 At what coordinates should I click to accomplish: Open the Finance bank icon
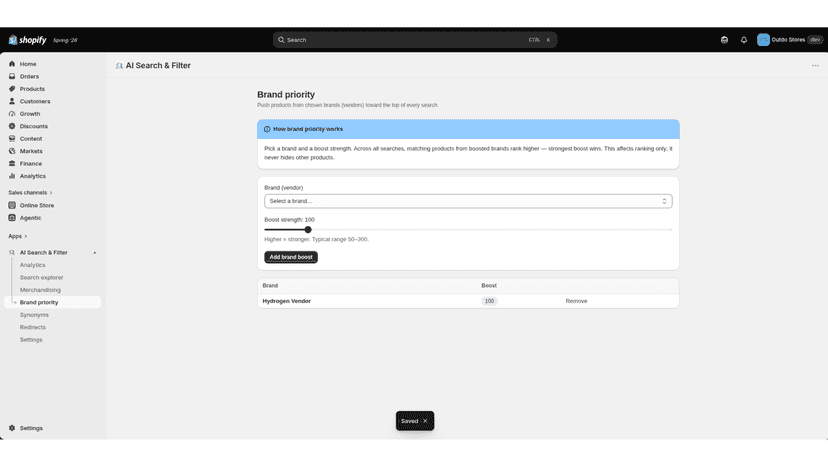coord(12,164)
